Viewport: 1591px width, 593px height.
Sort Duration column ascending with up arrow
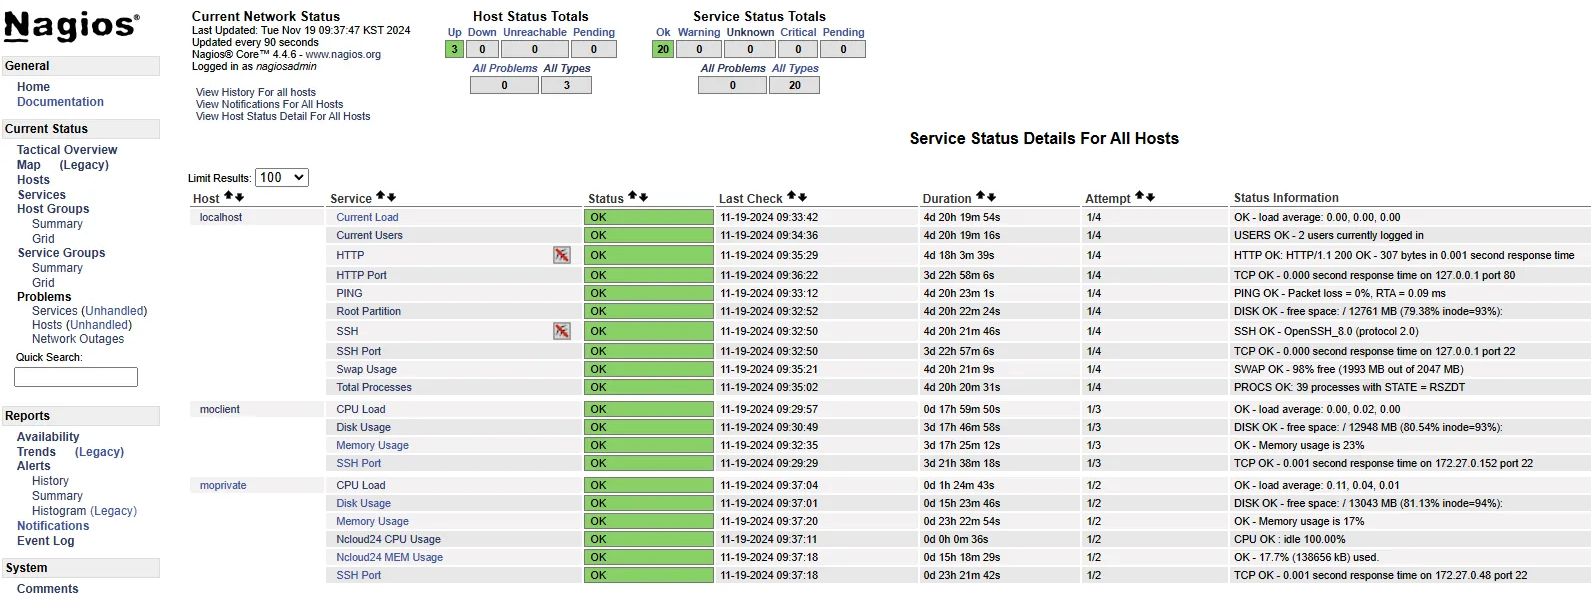click(x=980, y=197)
